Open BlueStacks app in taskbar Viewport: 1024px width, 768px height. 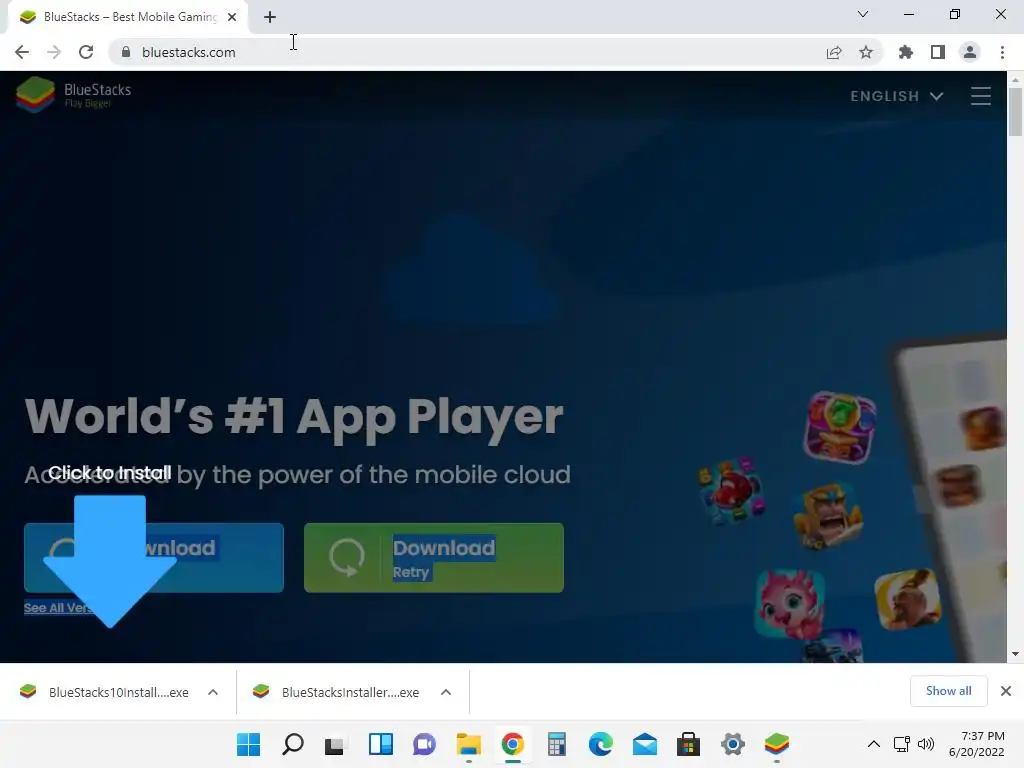(776, 744)
